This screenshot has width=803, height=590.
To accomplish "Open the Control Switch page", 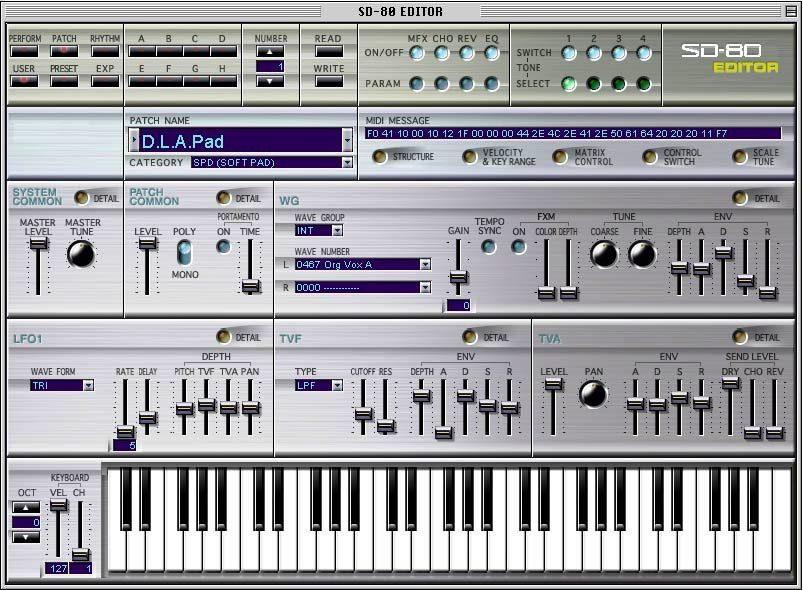I will (x=650, y=157).
